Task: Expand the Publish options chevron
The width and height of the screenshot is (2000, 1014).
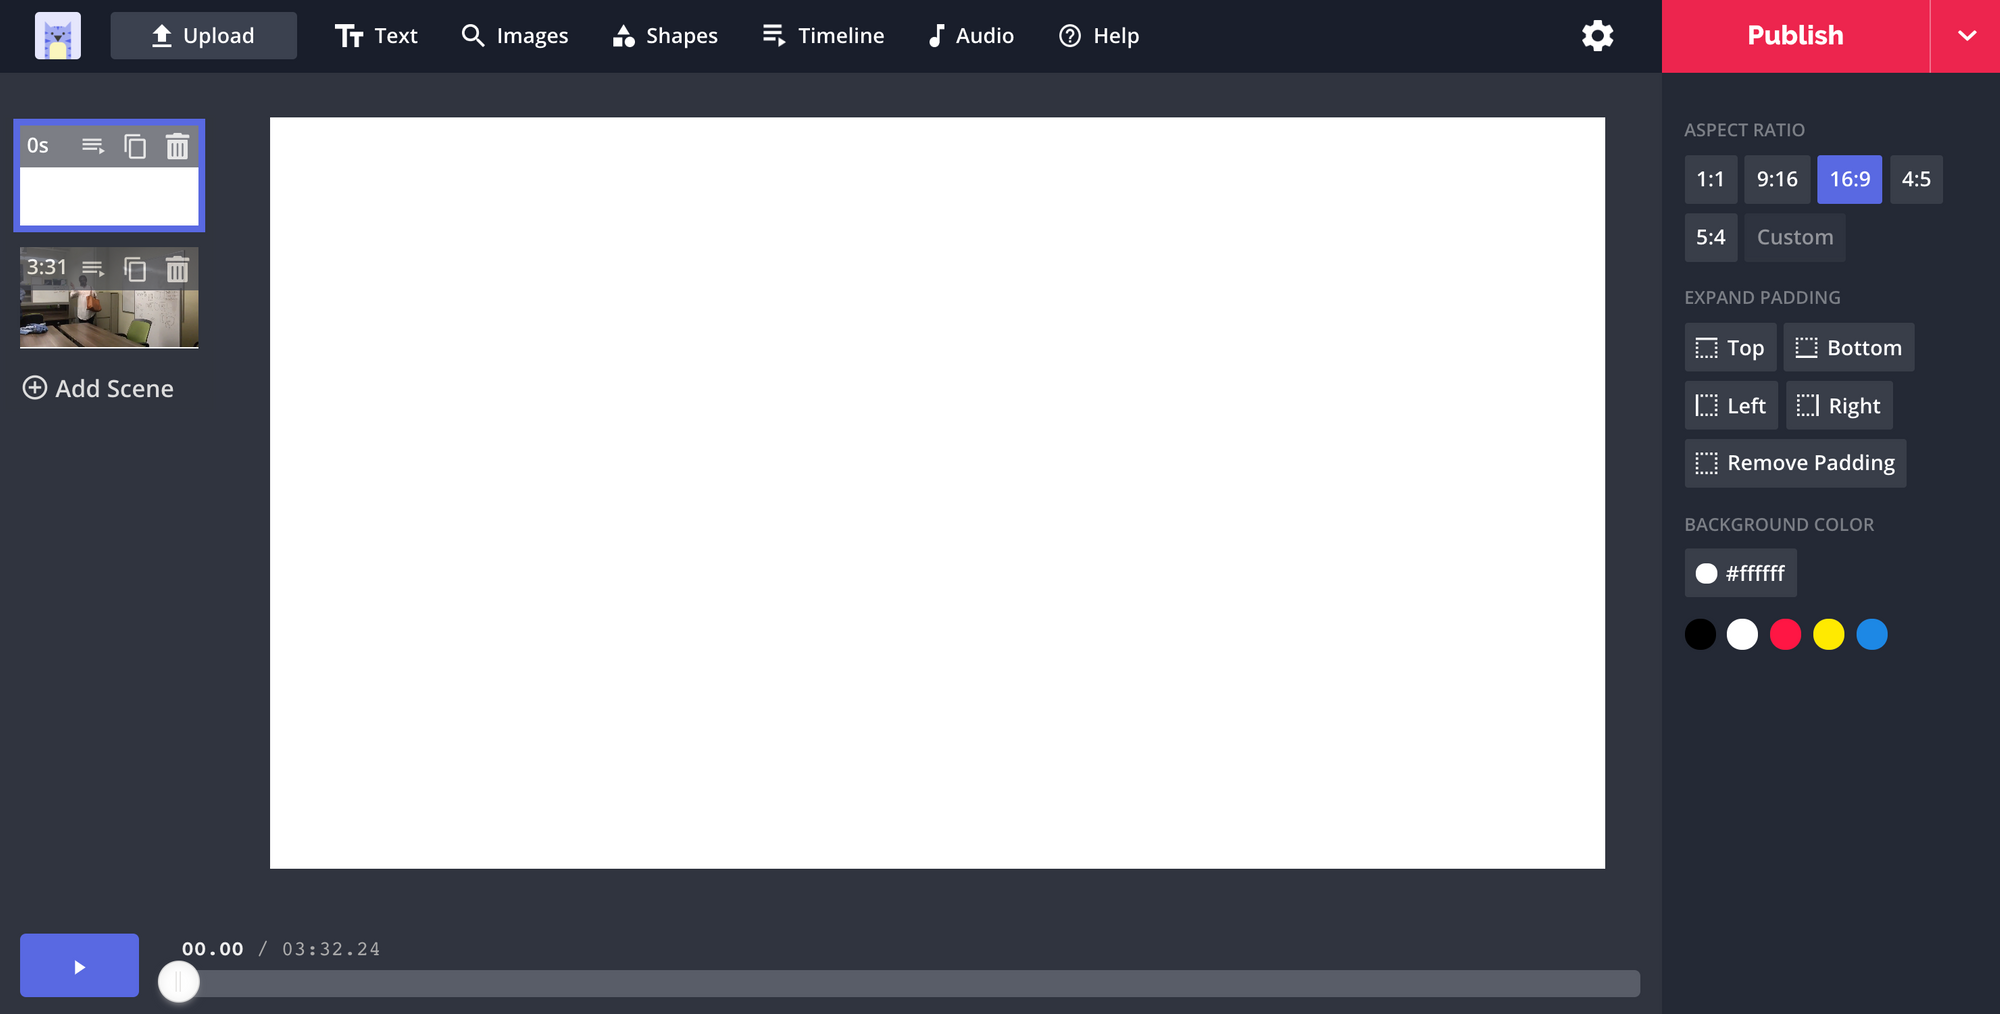Action: point(1965,35)
